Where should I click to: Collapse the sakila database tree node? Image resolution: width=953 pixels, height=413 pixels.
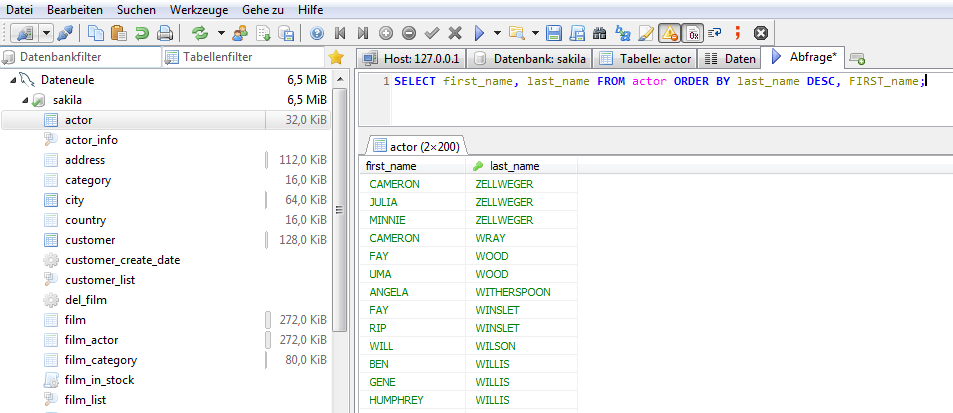(25, 100)
